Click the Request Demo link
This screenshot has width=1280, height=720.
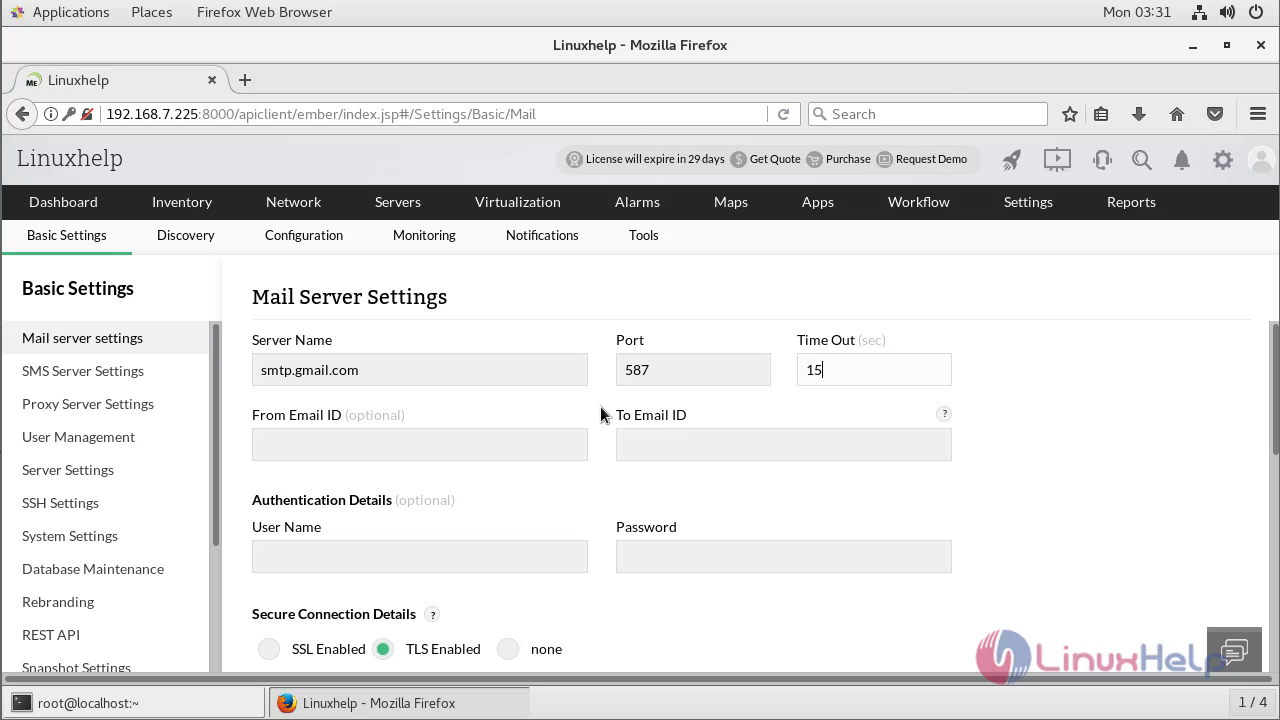click(931, 159)
